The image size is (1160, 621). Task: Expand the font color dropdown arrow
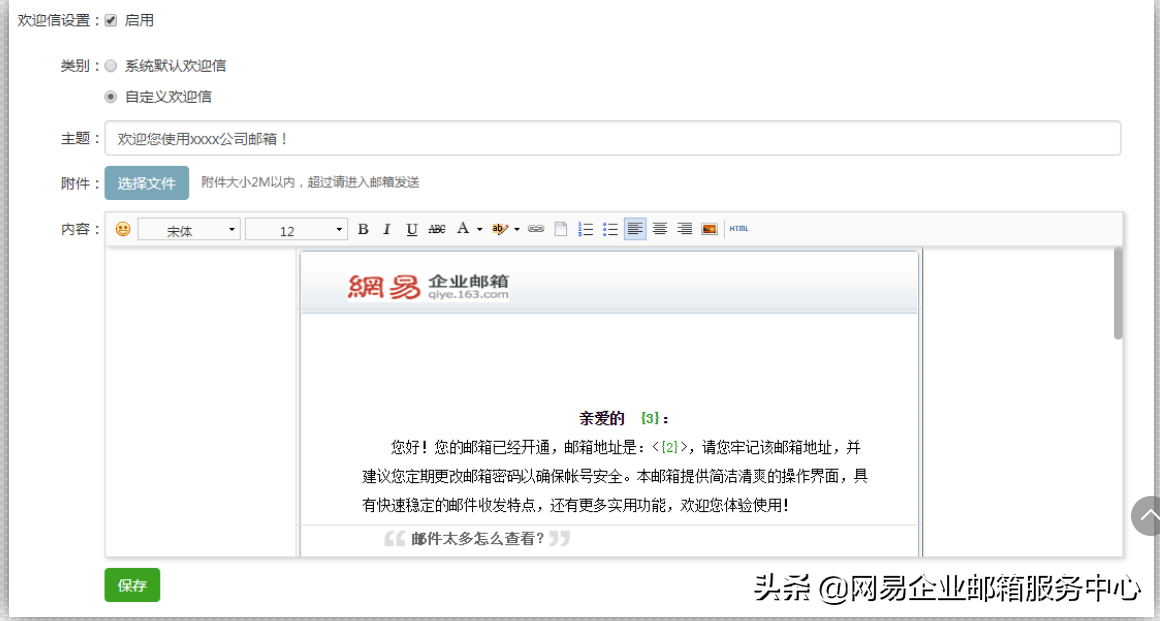pyautogui.click(x=478, y=229)
